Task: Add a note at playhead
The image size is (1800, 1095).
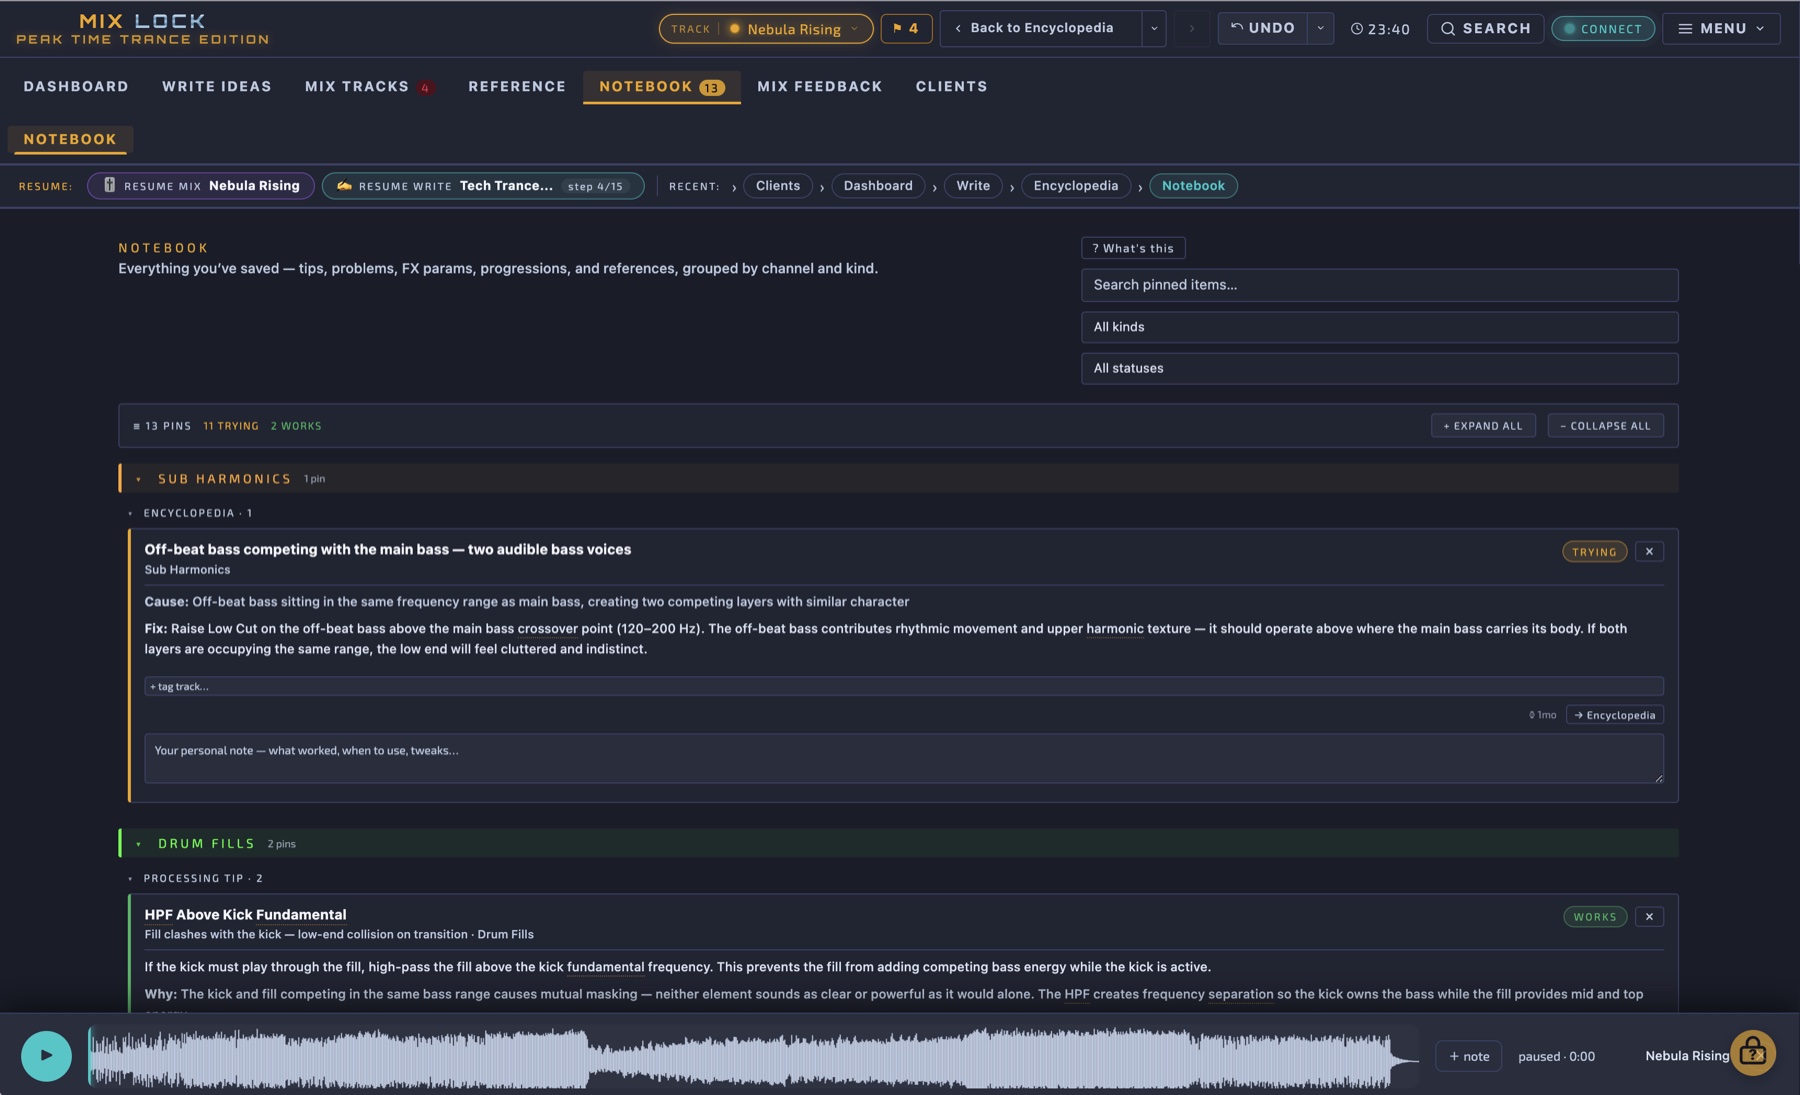Action: point(1468,1056)
